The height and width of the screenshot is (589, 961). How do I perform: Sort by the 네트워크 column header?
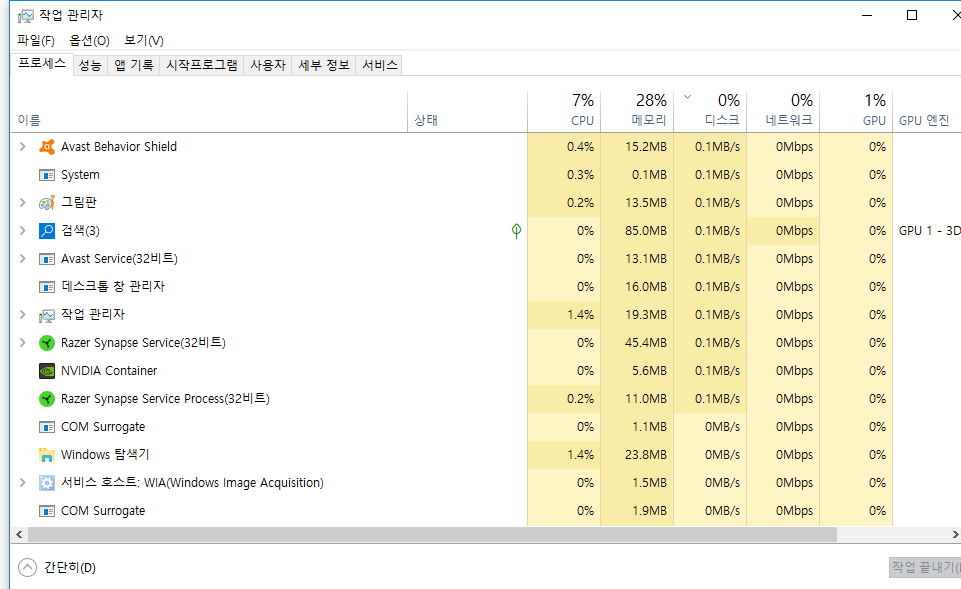coord(783,112)
